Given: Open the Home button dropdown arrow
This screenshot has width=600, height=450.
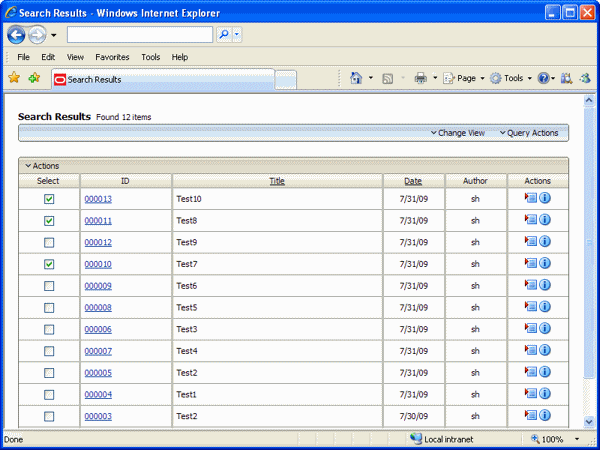Looking at the screenshot, I should [x=370, y=78].
